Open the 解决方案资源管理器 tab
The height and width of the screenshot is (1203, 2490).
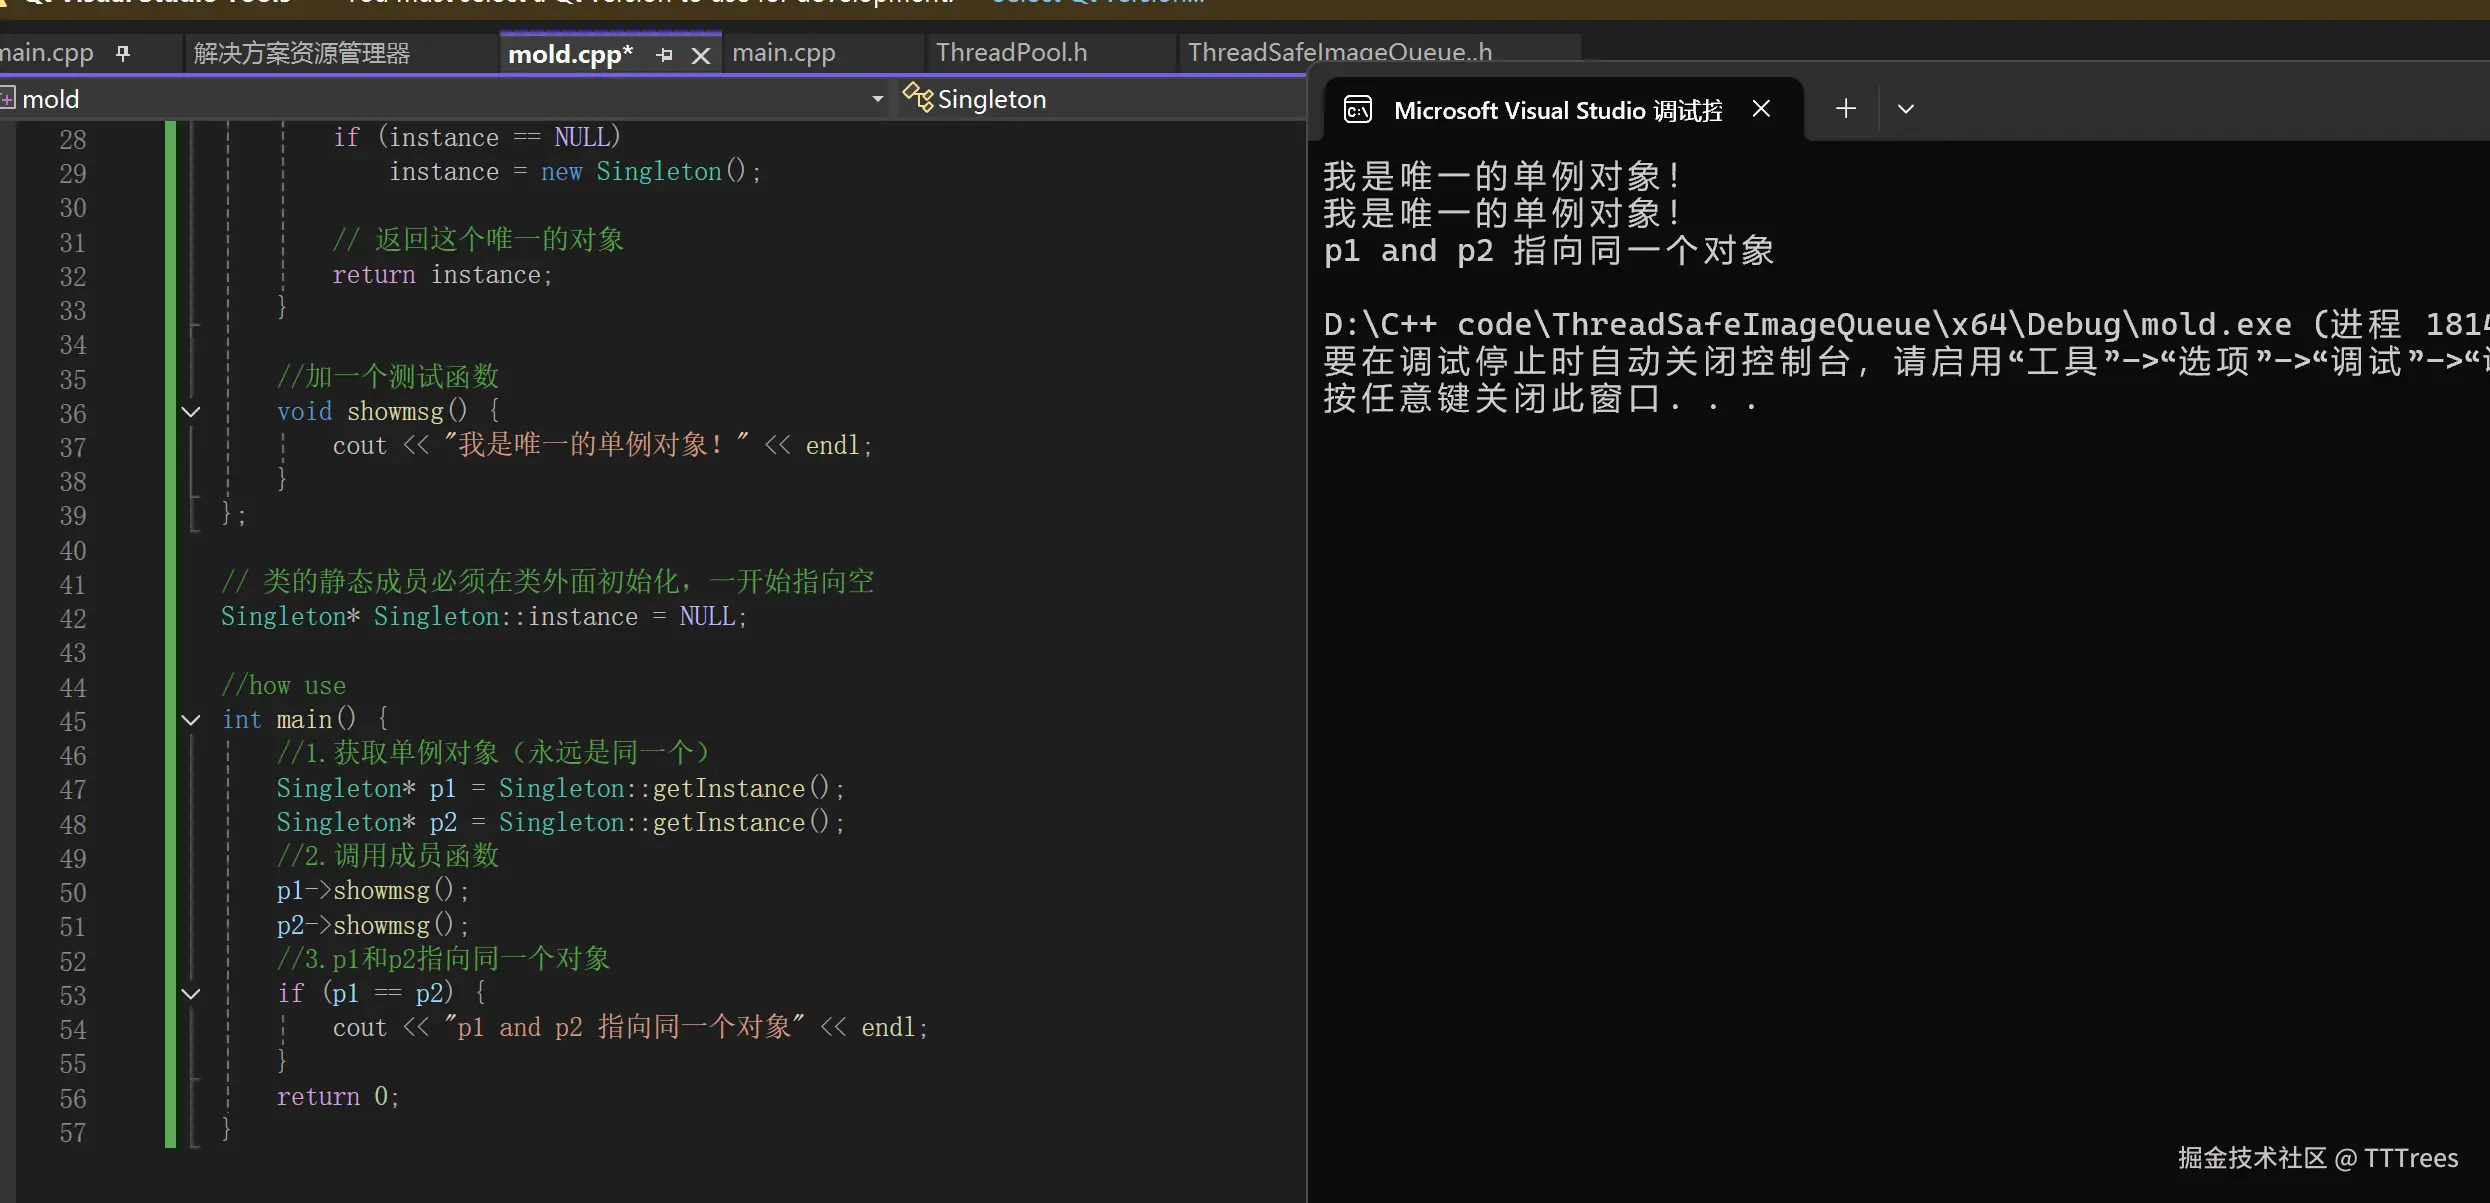click(302, 53)
